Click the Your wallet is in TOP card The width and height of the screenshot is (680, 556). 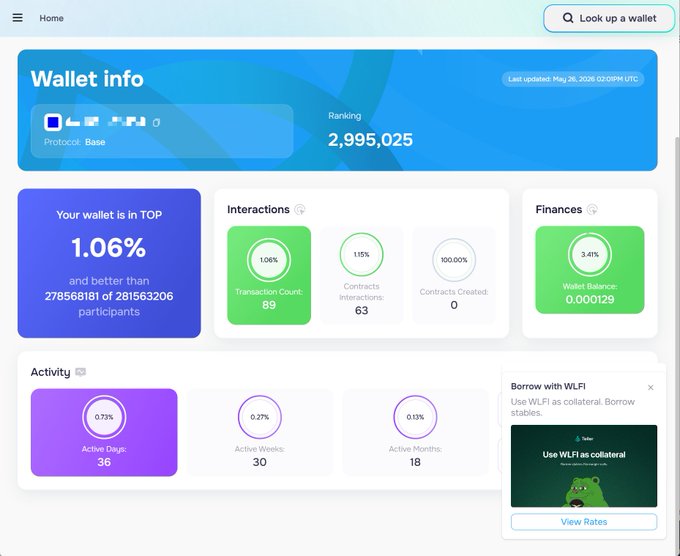[109, 263]
